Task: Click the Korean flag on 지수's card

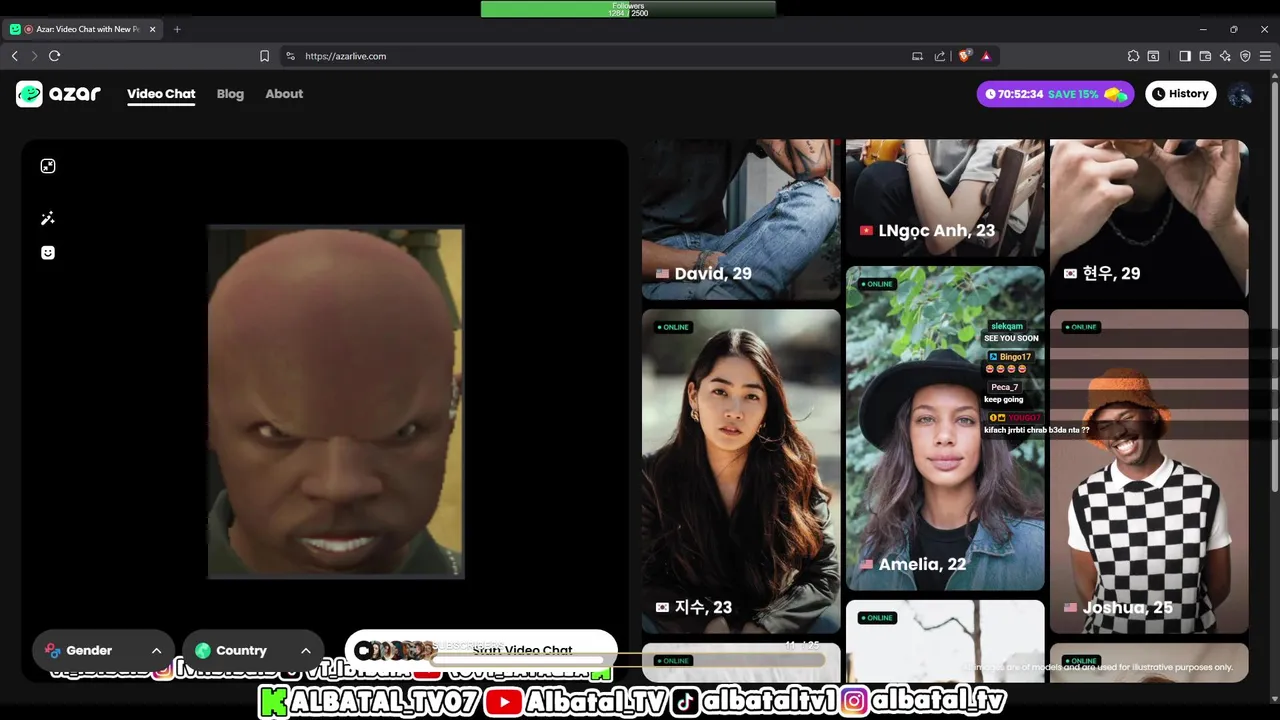Action: coord(662,608)
